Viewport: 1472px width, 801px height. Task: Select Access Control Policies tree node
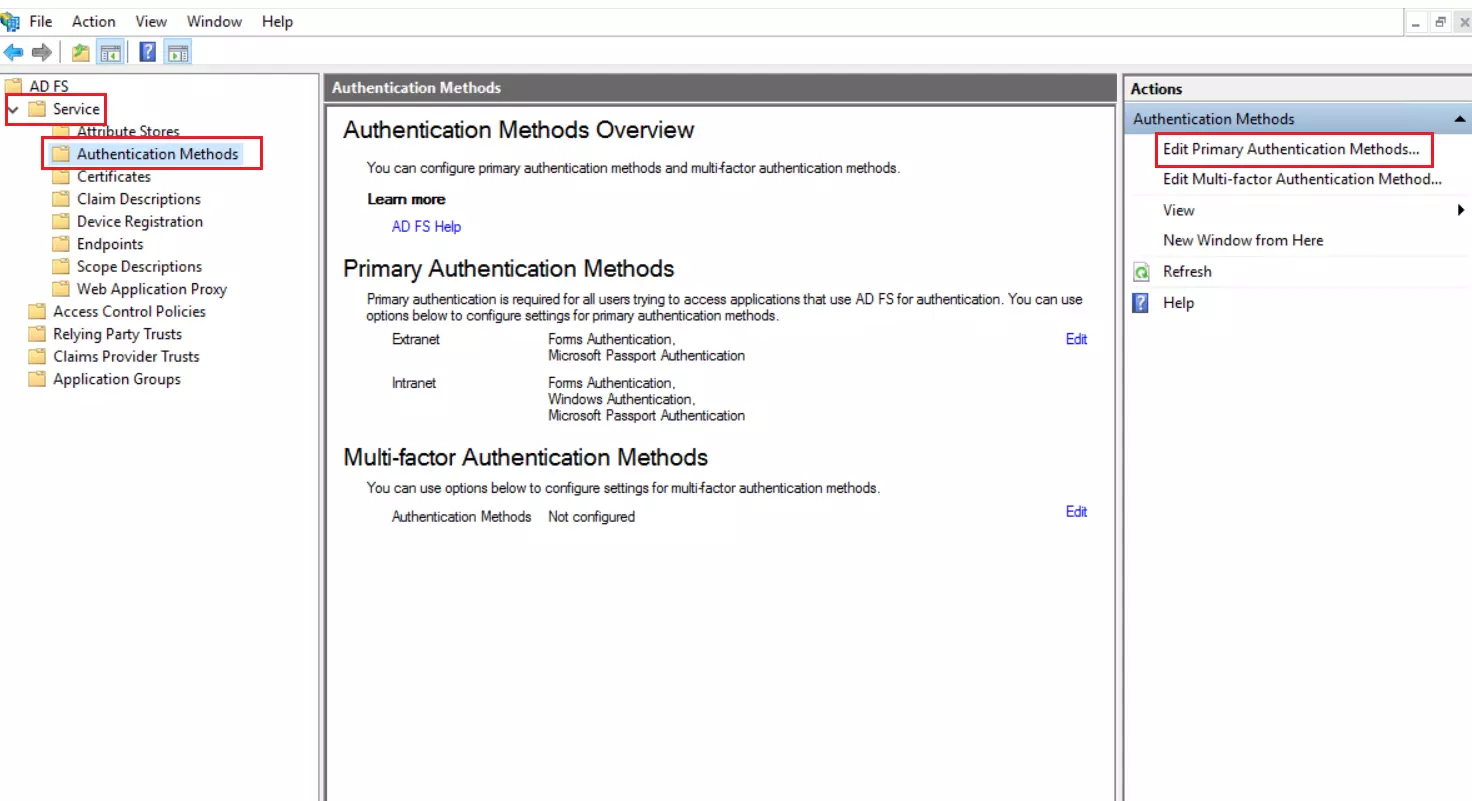coord(129,312)
